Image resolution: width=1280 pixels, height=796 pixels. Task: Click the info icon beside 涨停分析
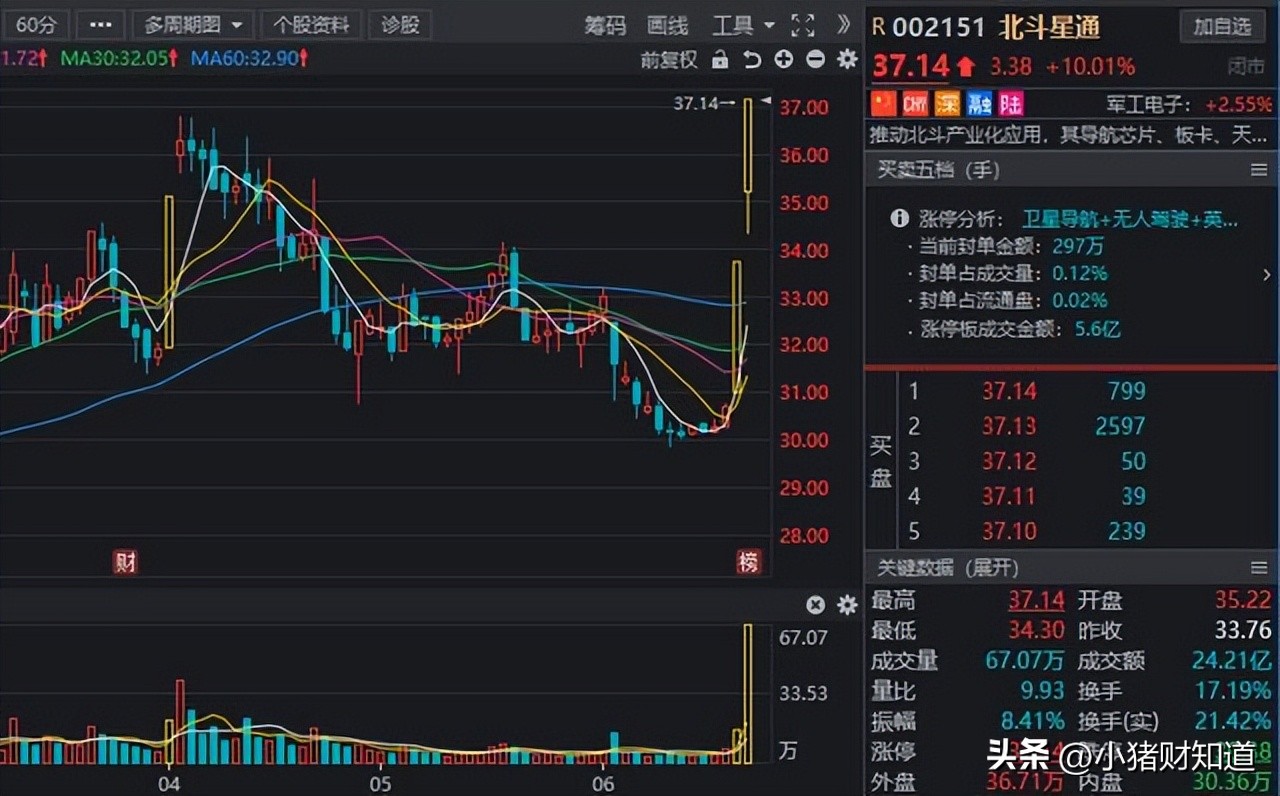point(898,217)
